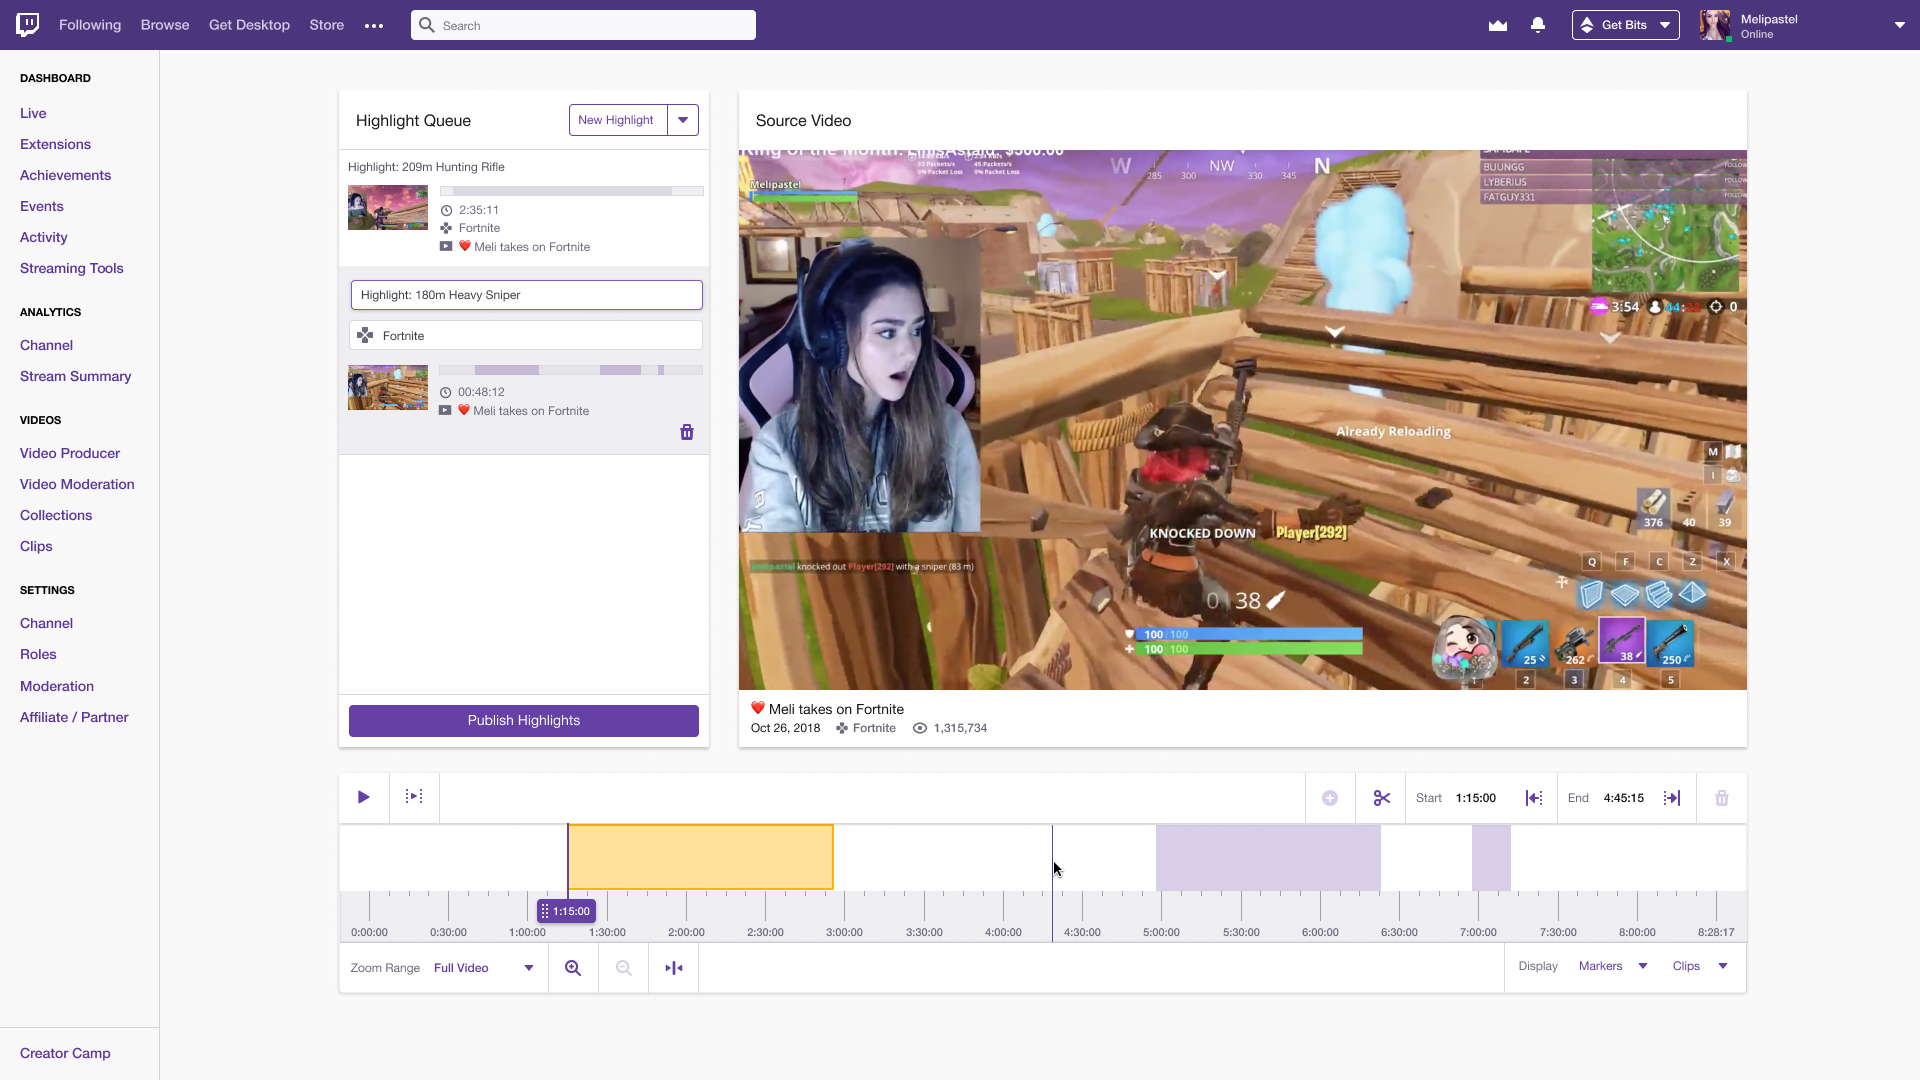The height and width of the screenshot is (1080, 1920).
Task: Click the center playhead icon
Action: [674, 968]
